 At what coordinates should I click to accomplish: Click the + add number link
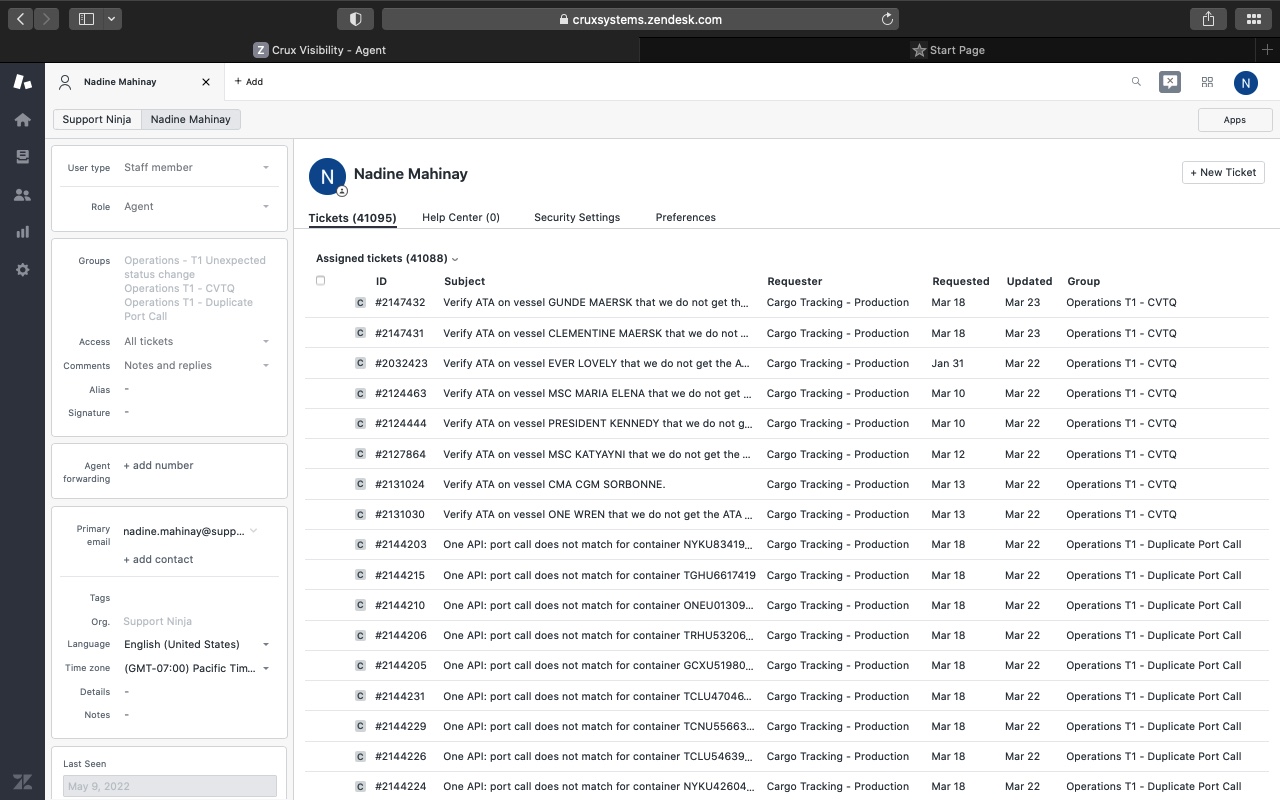(158, 466)
